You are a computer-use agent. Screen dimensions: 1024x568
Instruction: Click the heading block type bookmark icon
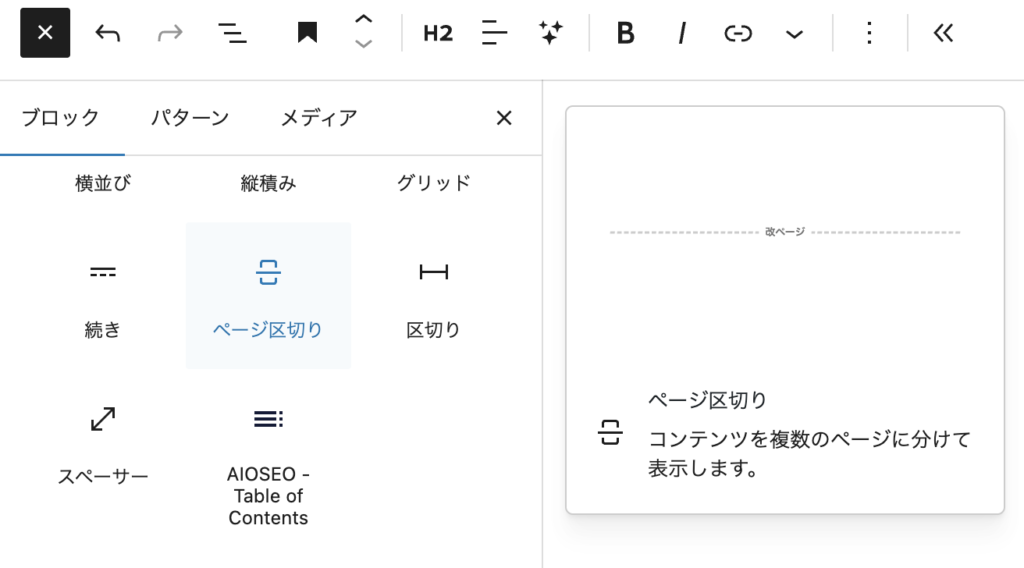[x=307, y=33]
